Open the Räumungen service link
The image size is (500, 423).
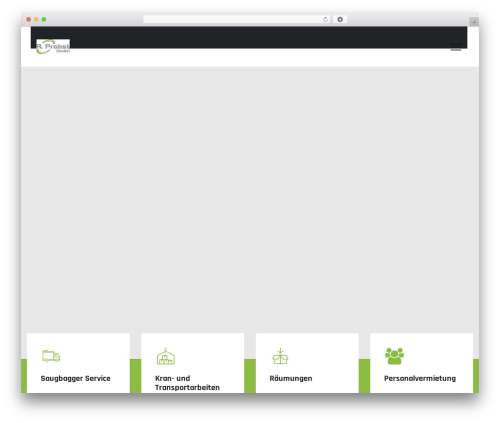click(291, 378)
